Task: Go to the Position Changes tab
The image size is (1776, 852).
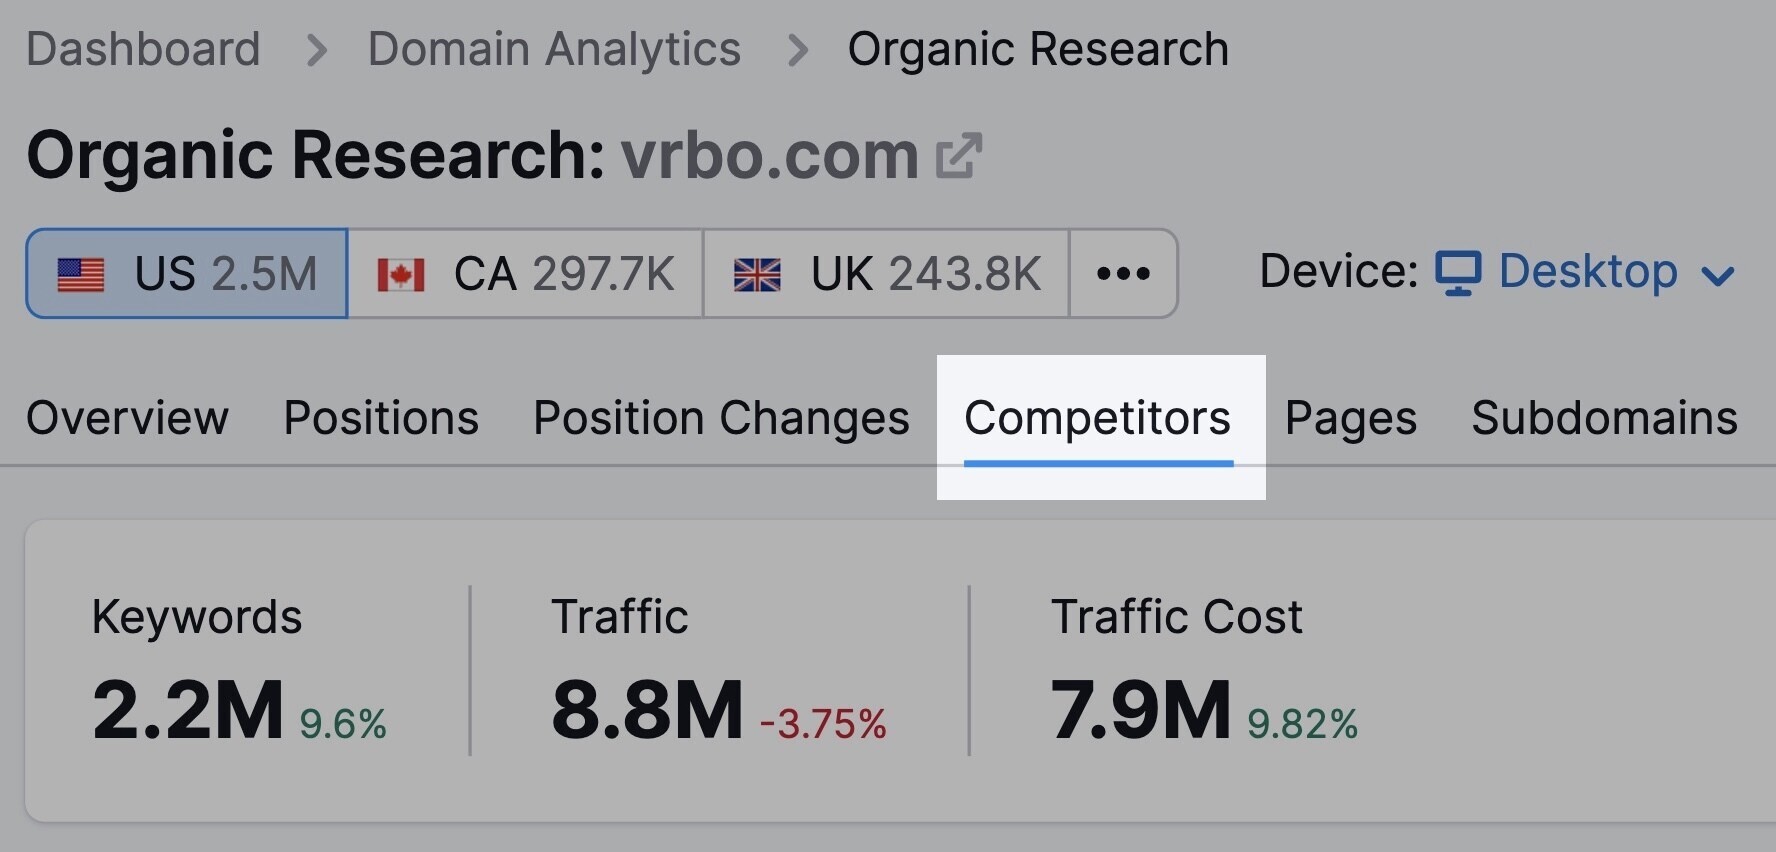Action: [721, 419]
